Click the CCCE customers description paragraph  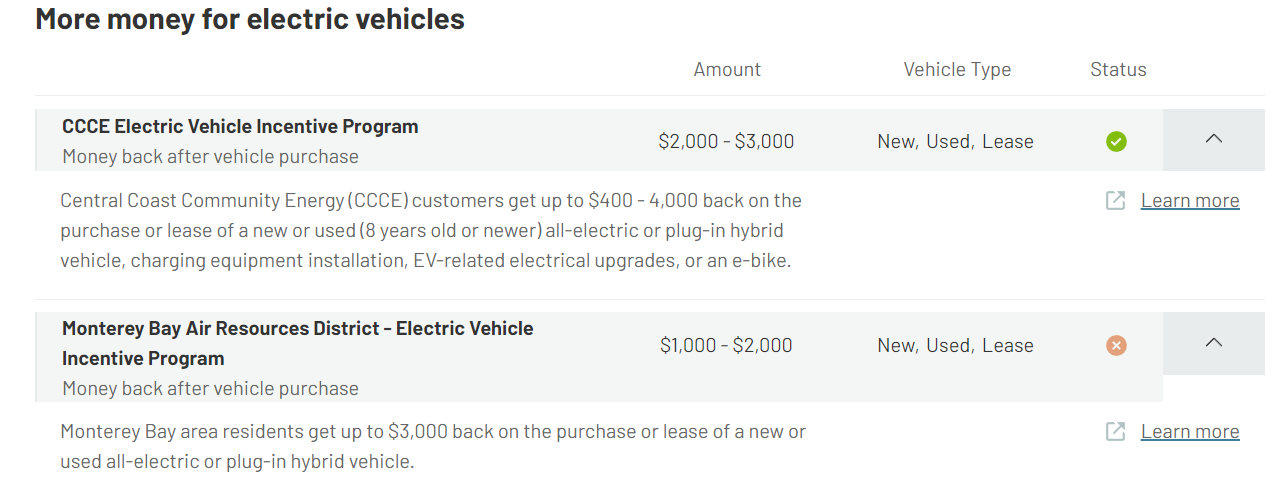coord(431,231)
